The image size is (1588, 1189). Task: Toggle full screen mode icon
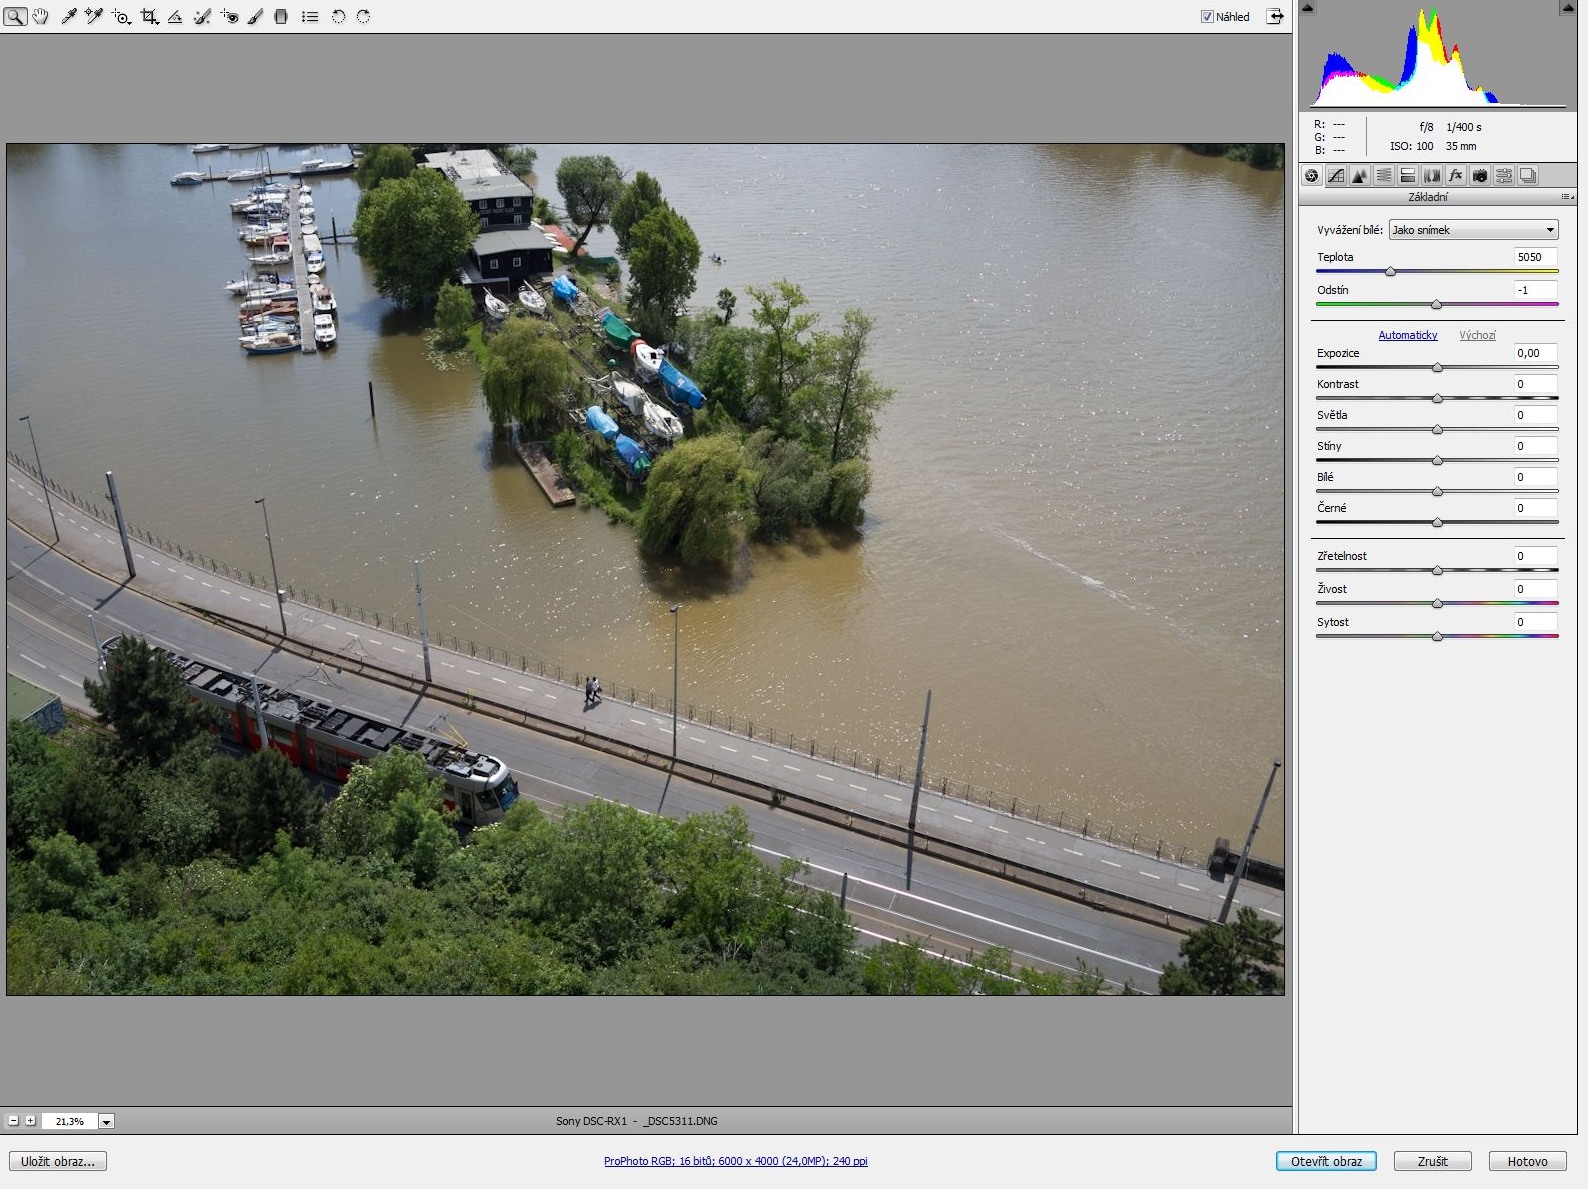click(x=1275, y=16)
